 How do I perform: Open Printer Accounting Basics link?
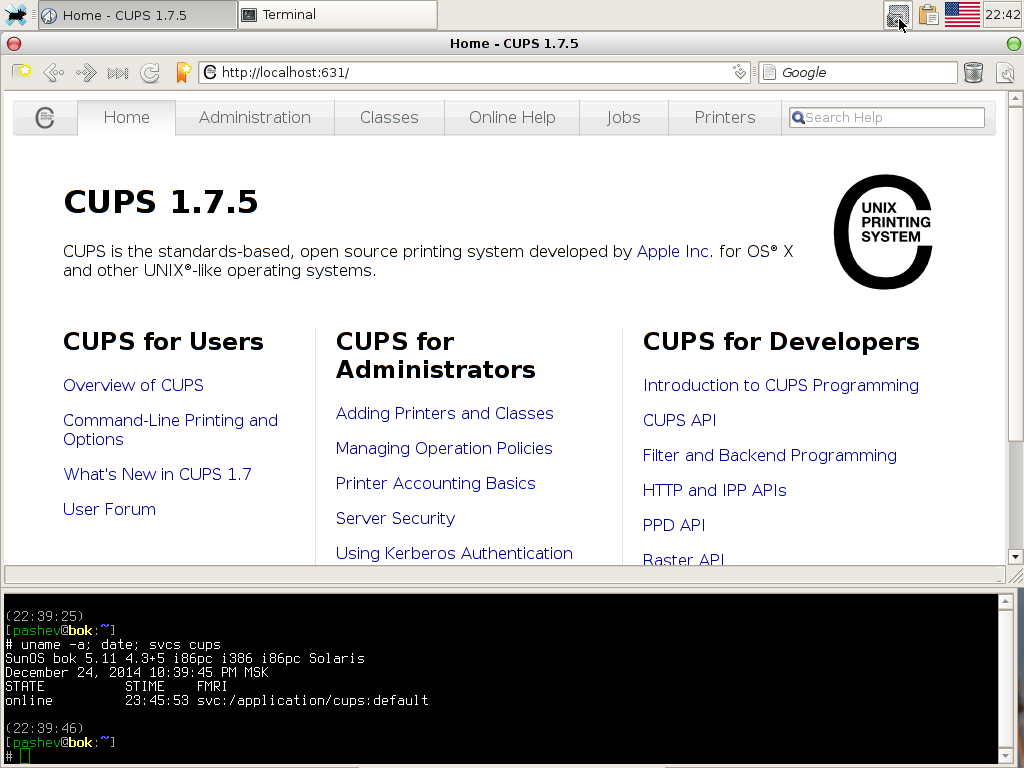(436, 483)
